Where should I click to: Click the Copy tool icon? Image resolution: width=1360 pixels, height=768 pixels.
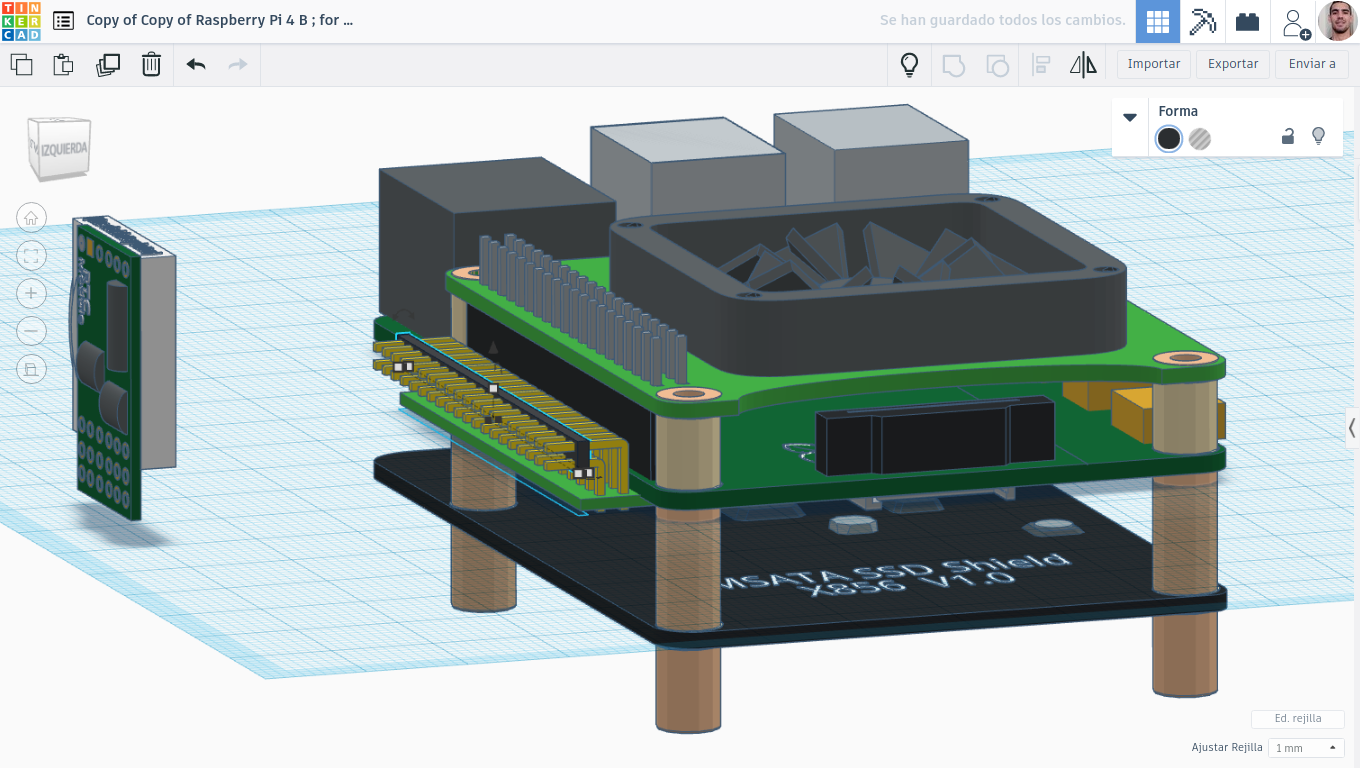pos(21,64)
